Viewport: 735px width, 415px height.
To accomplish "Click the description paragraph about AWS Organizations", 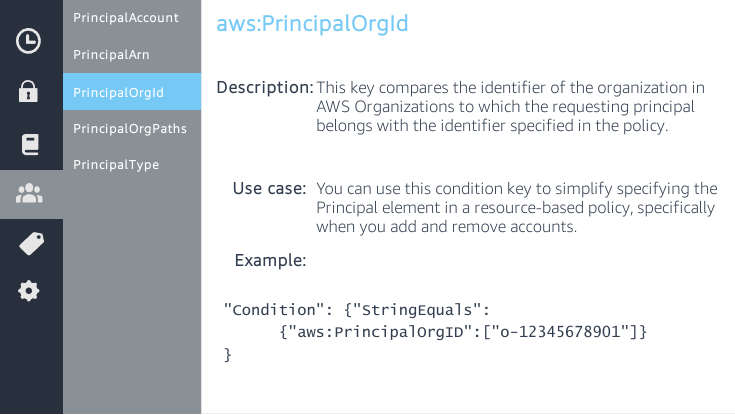I will click(505, 104).
